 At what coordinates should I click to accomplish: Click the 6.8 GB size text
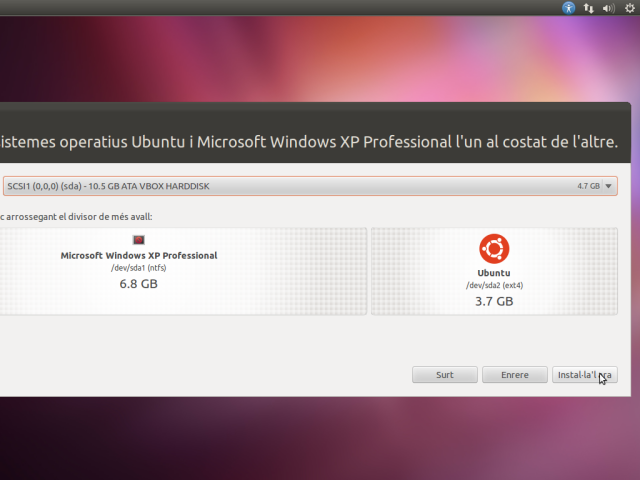(x=138, y=284)
